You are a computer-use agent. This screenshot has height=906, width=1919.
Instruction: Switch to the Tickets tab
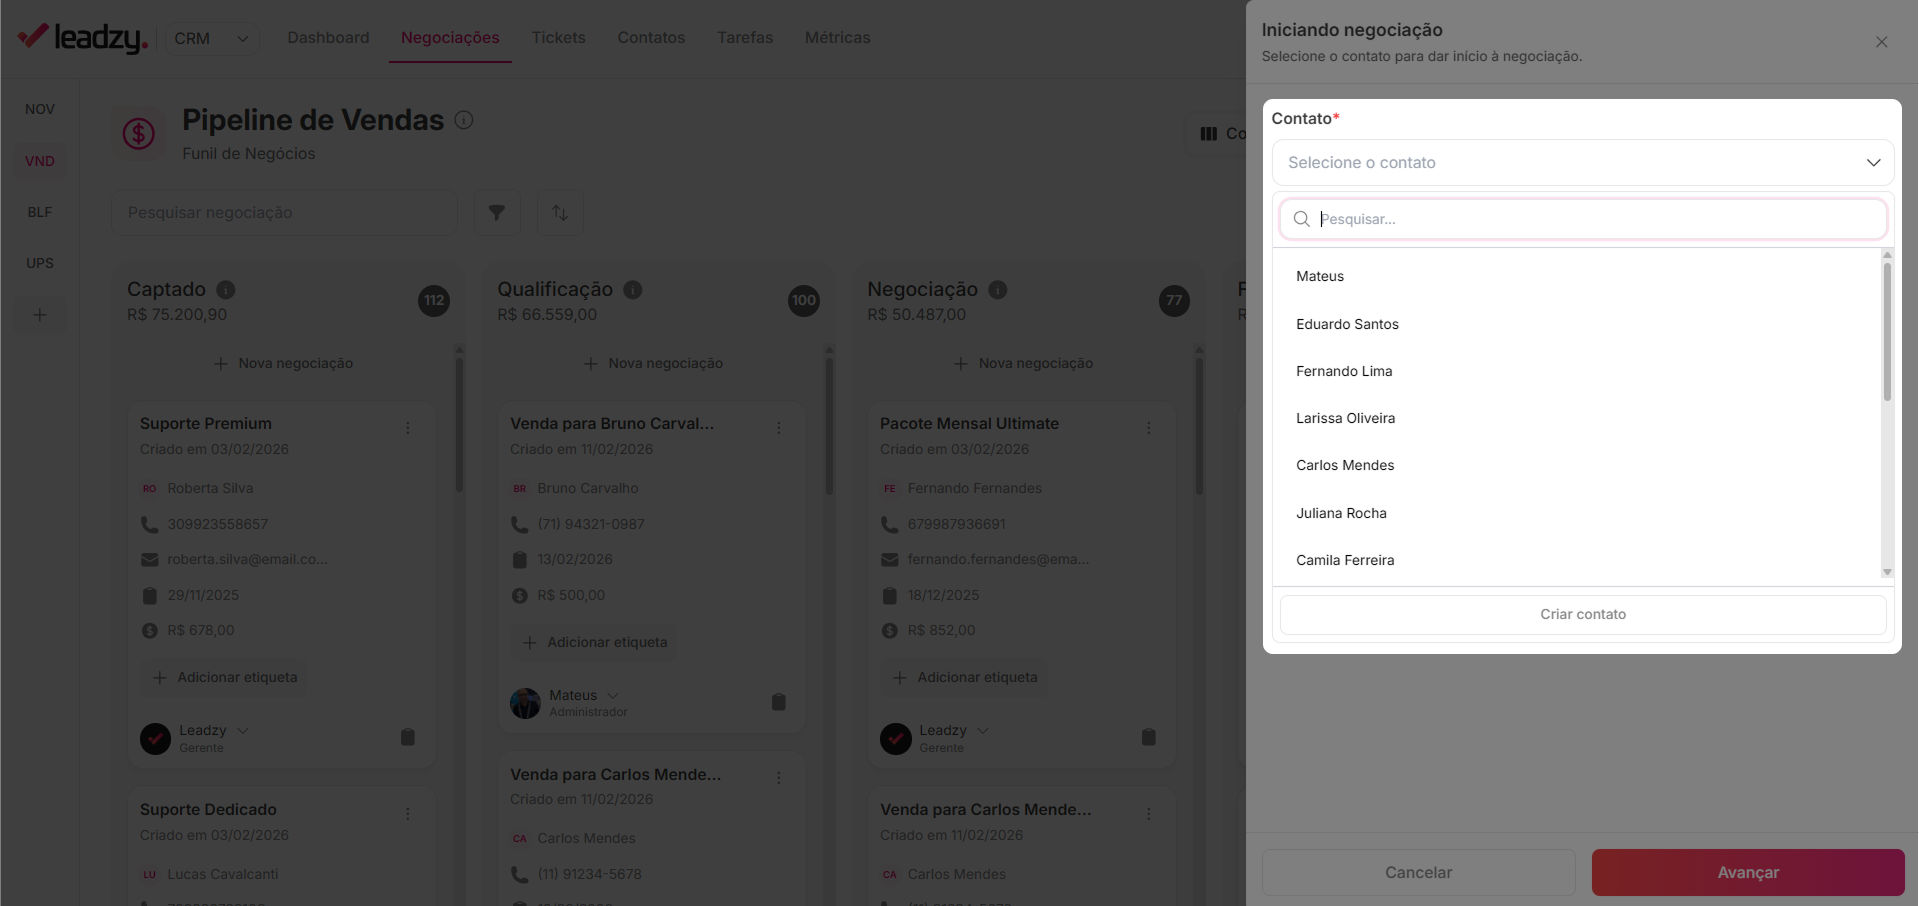tap(558, 38)
